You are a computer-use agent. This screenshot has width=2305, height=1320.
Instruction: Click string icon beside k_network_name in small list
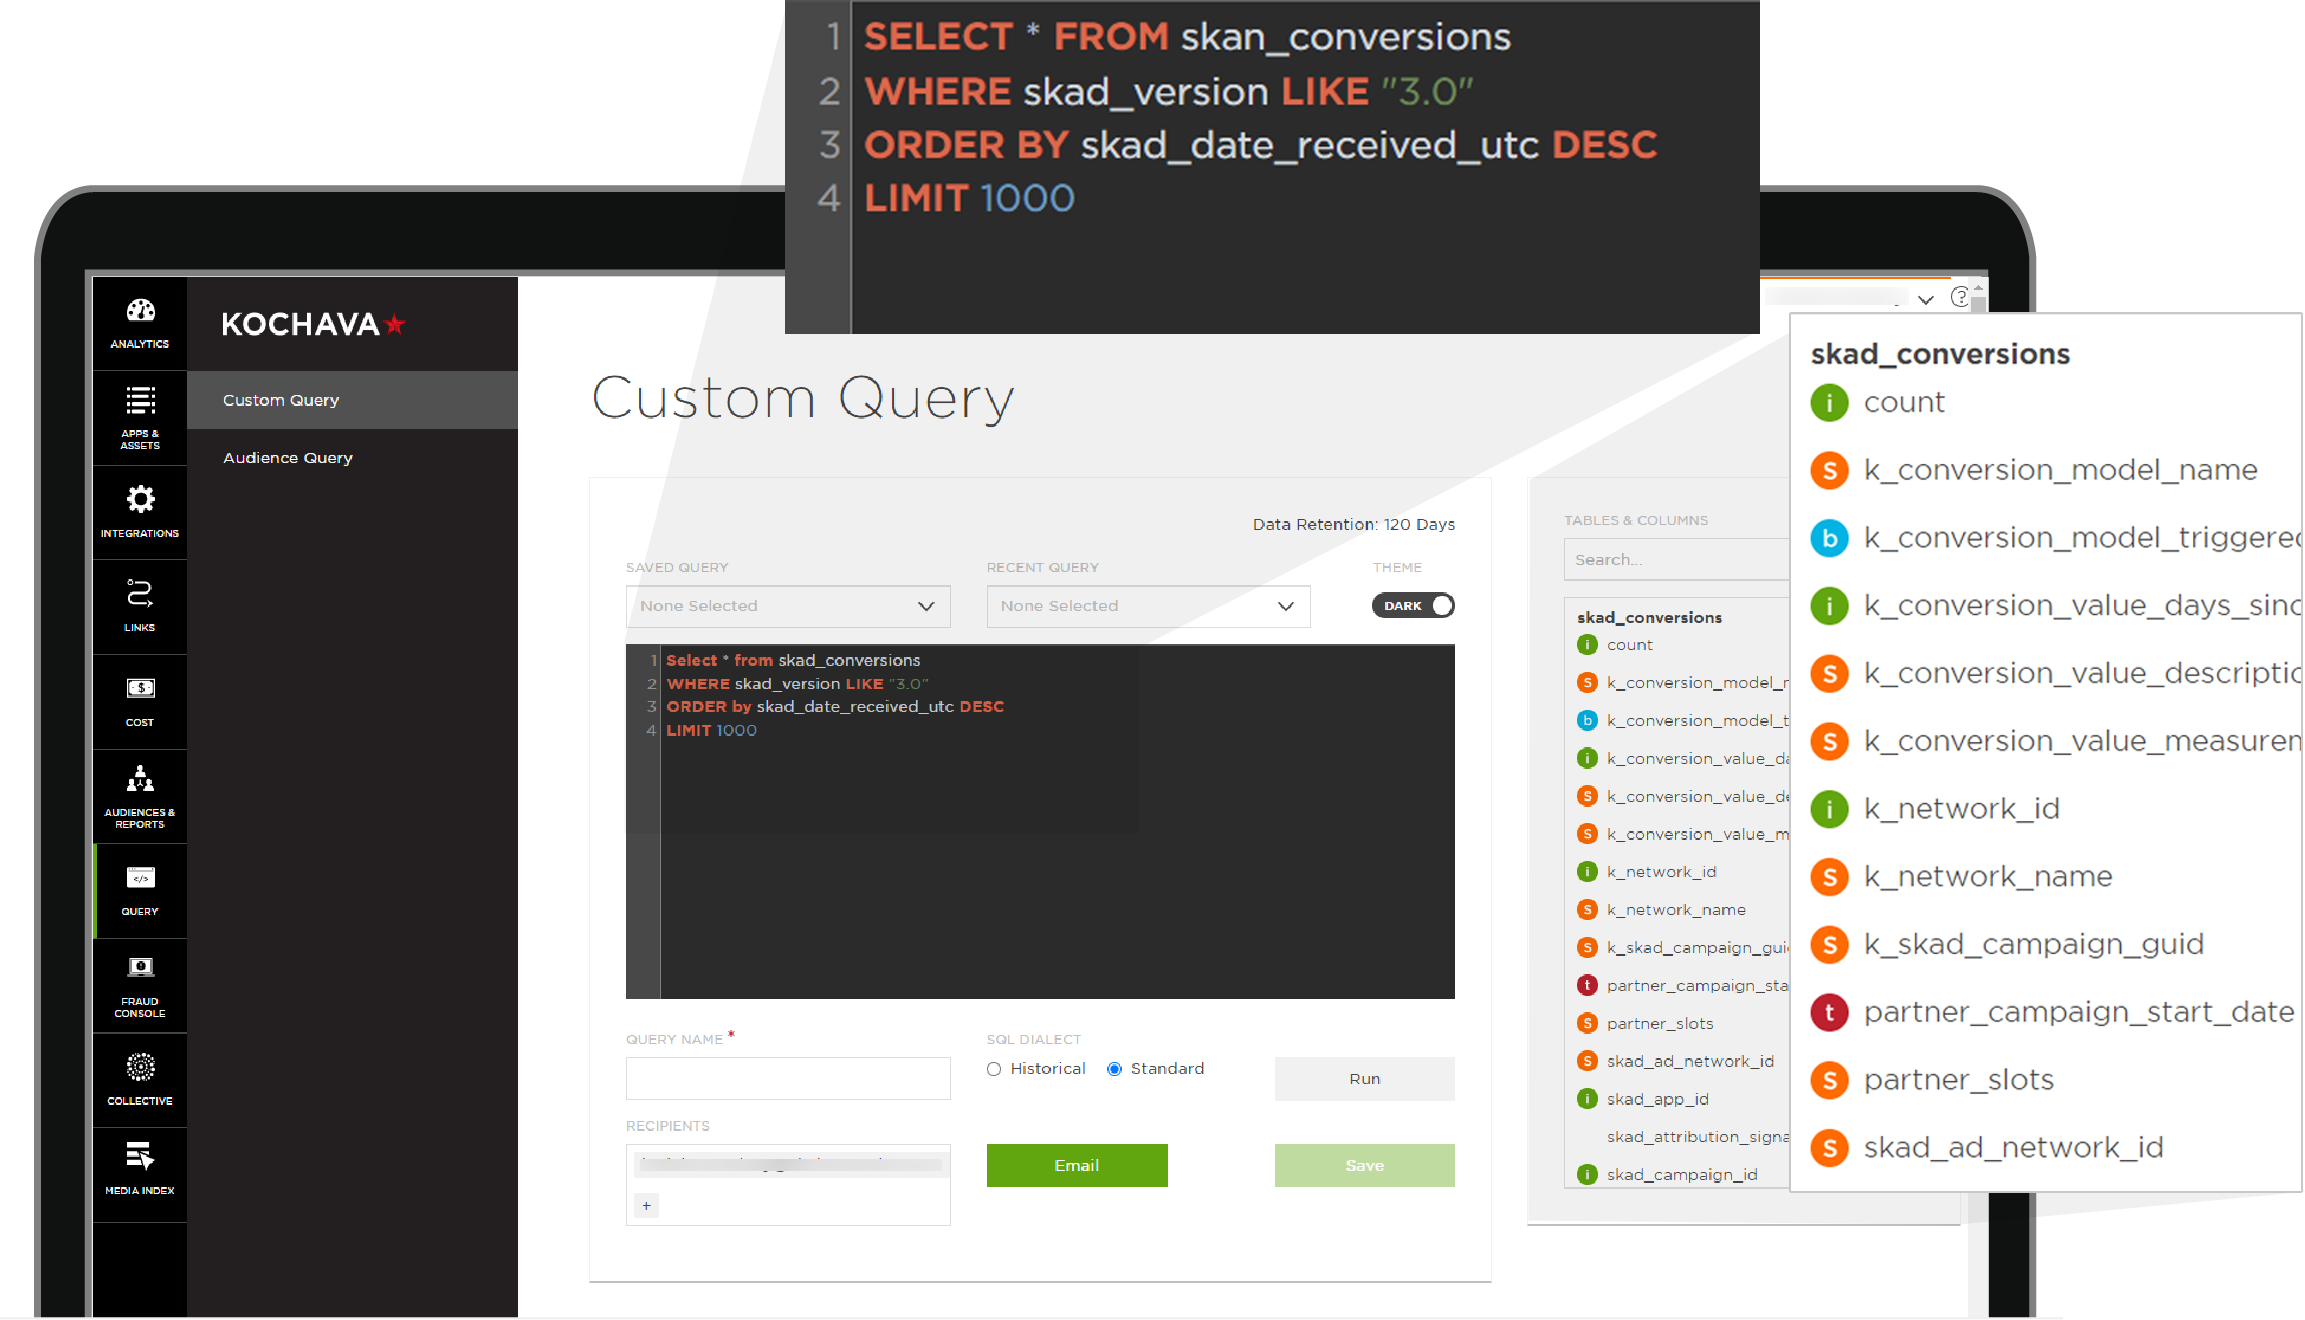click(1587, 910)
